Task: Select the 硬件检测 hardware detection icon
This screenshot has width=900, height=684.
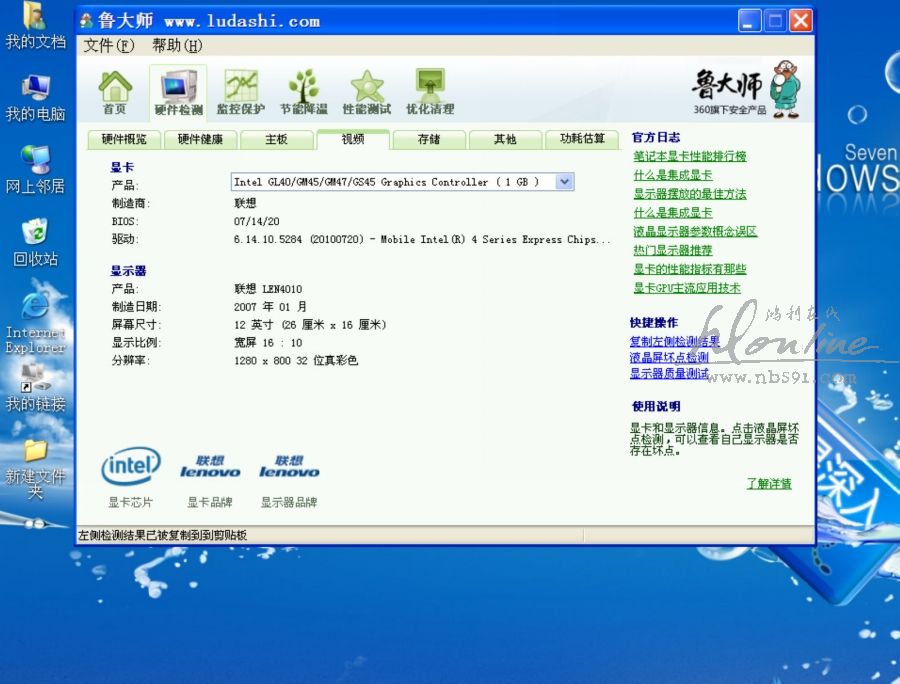Action: click(178, 93)
